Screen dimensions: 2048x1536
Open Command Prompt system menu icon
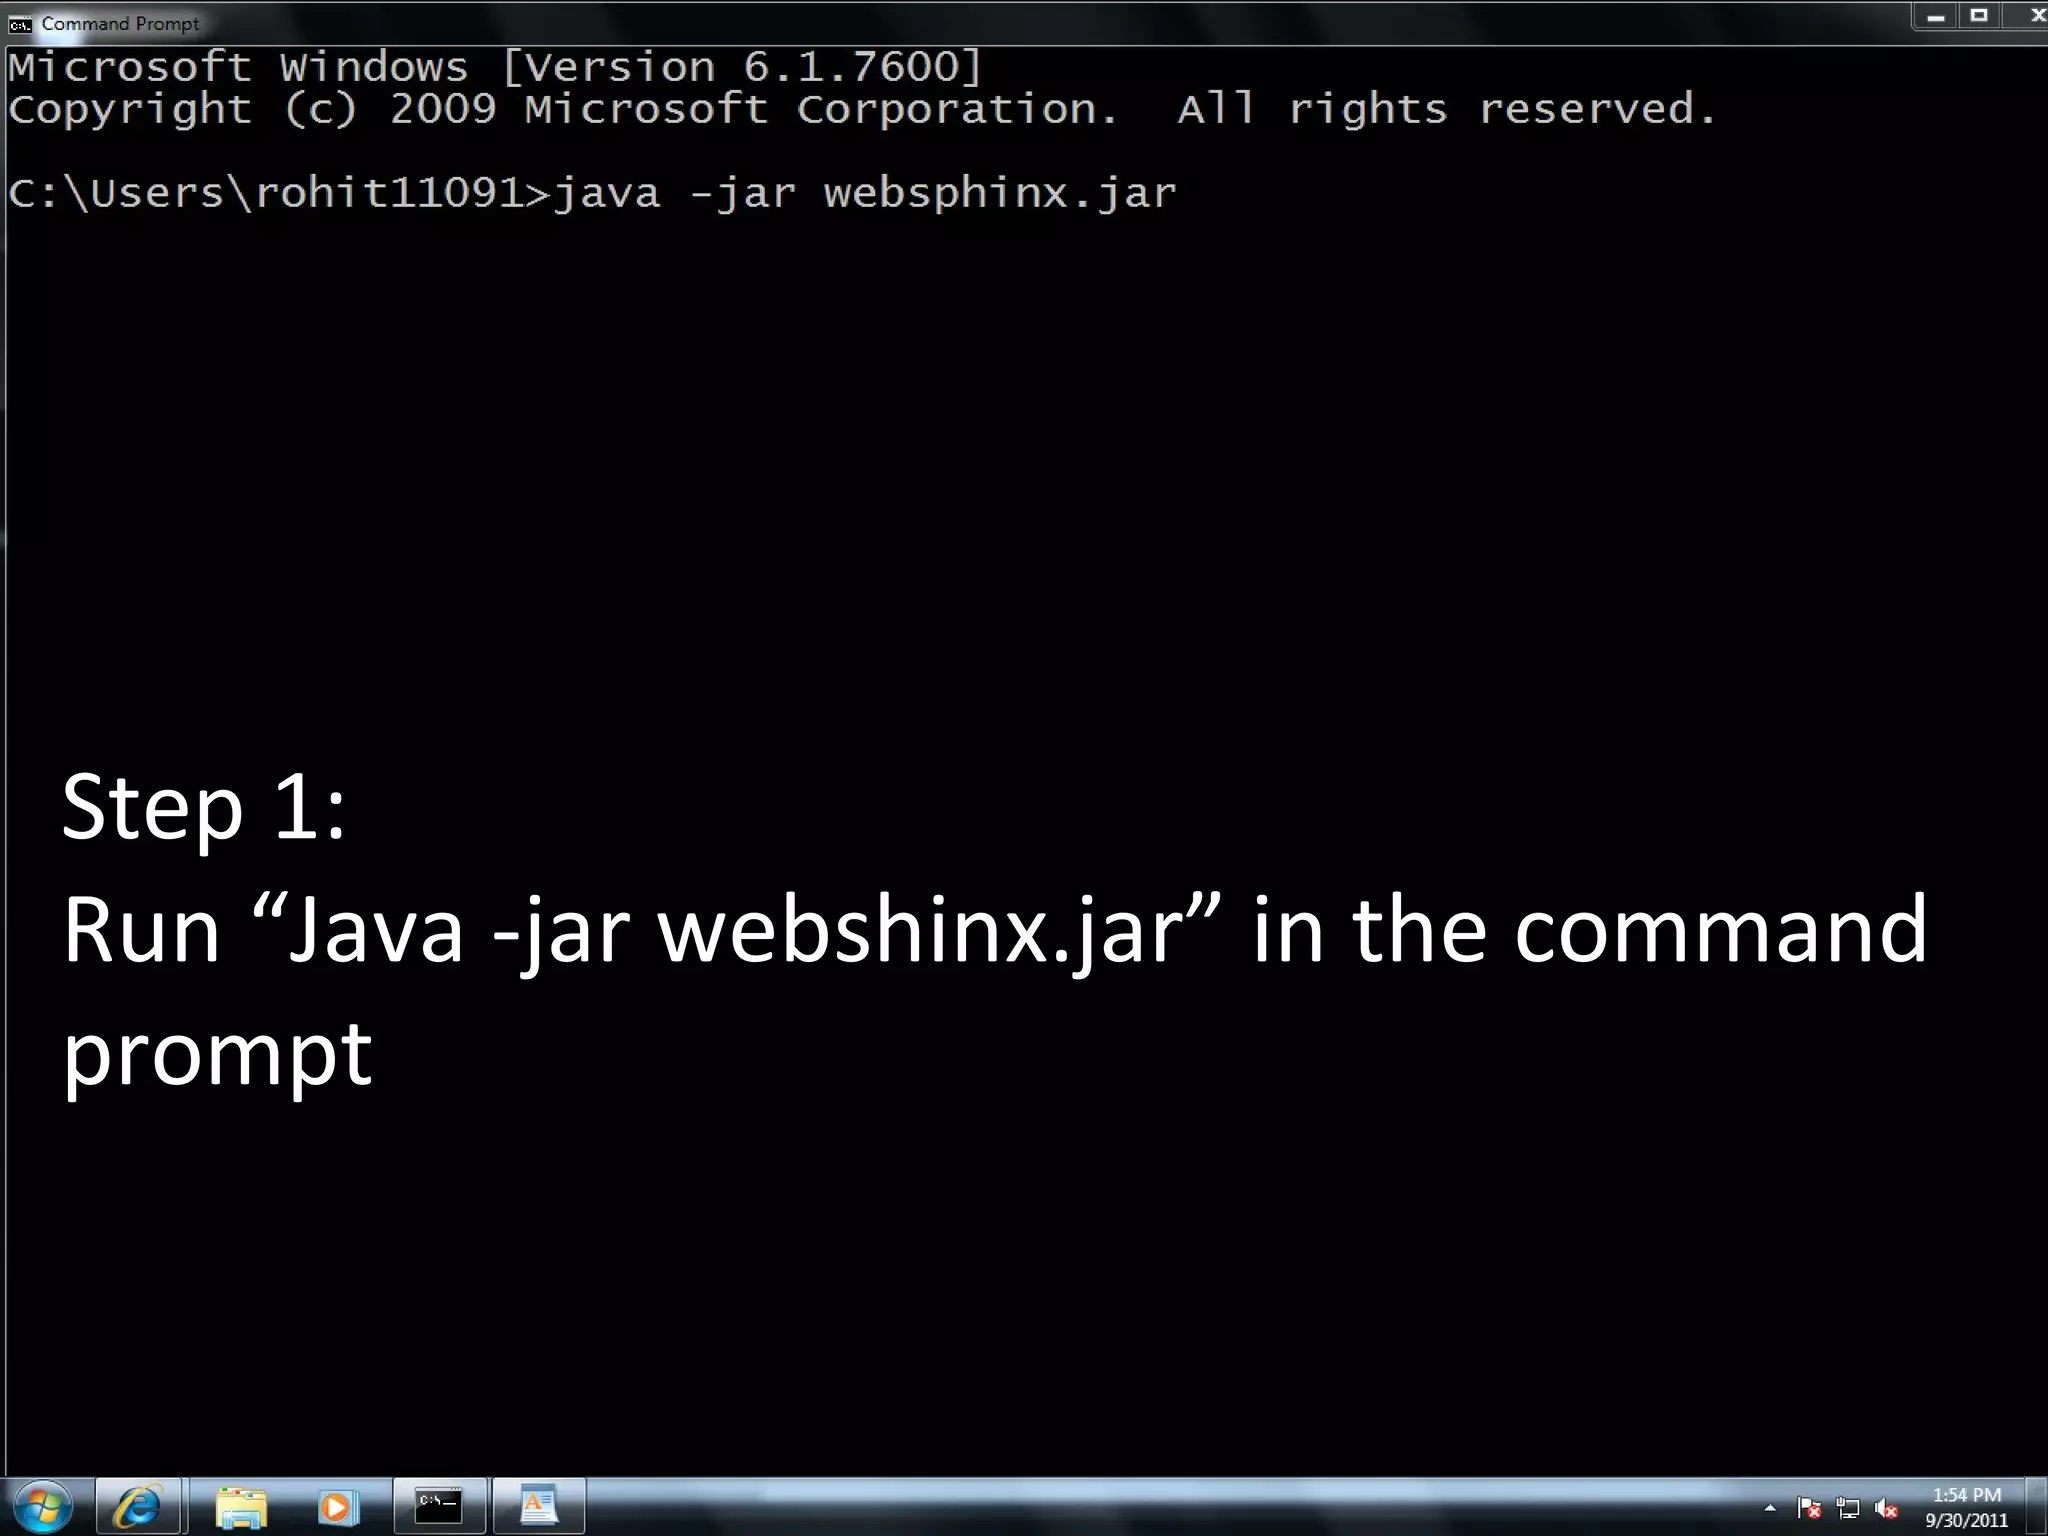[19, 24]
